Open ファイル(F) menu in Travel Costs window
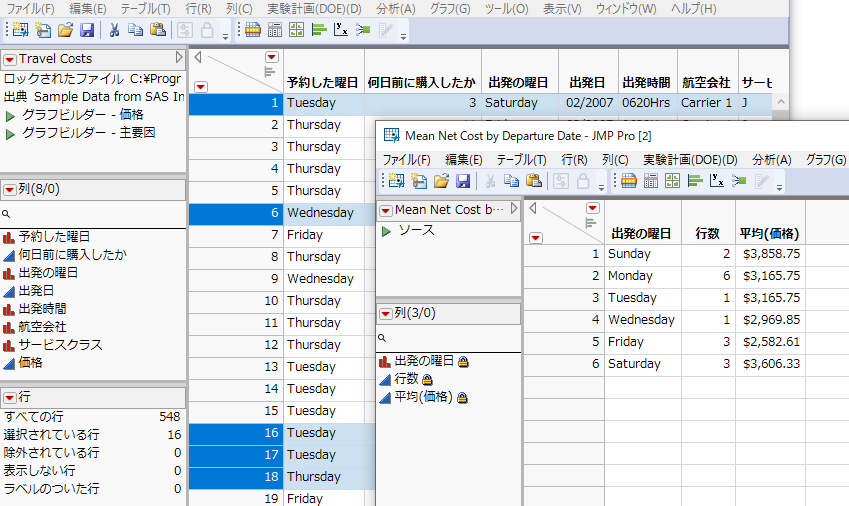Viewport: 849px width, 506px height. 30,9
